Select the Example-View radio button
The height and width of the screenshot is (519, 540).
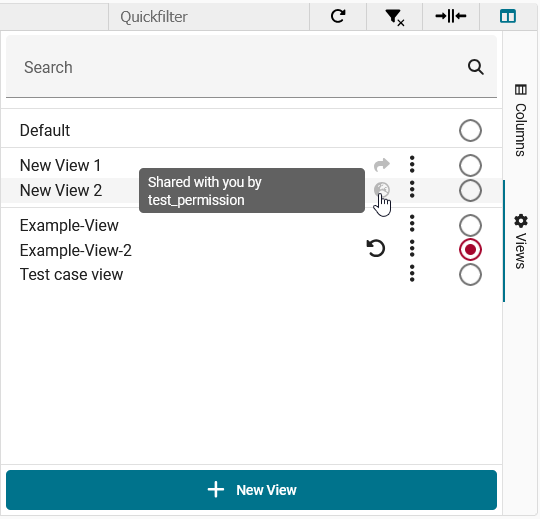coord(470,226)
